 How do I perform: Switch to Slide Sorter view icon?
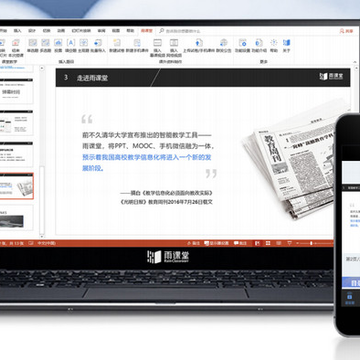[x=268, y=243]
